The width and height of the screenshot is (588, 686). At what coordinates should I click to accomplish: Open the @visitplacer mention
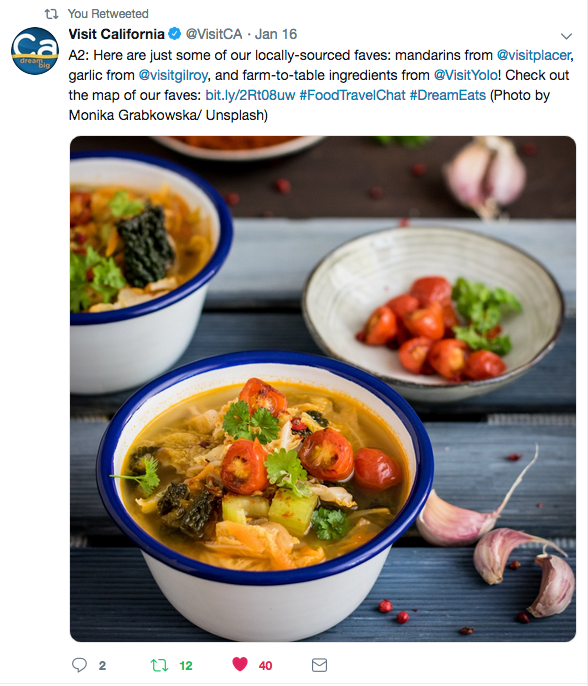point(534,55)
